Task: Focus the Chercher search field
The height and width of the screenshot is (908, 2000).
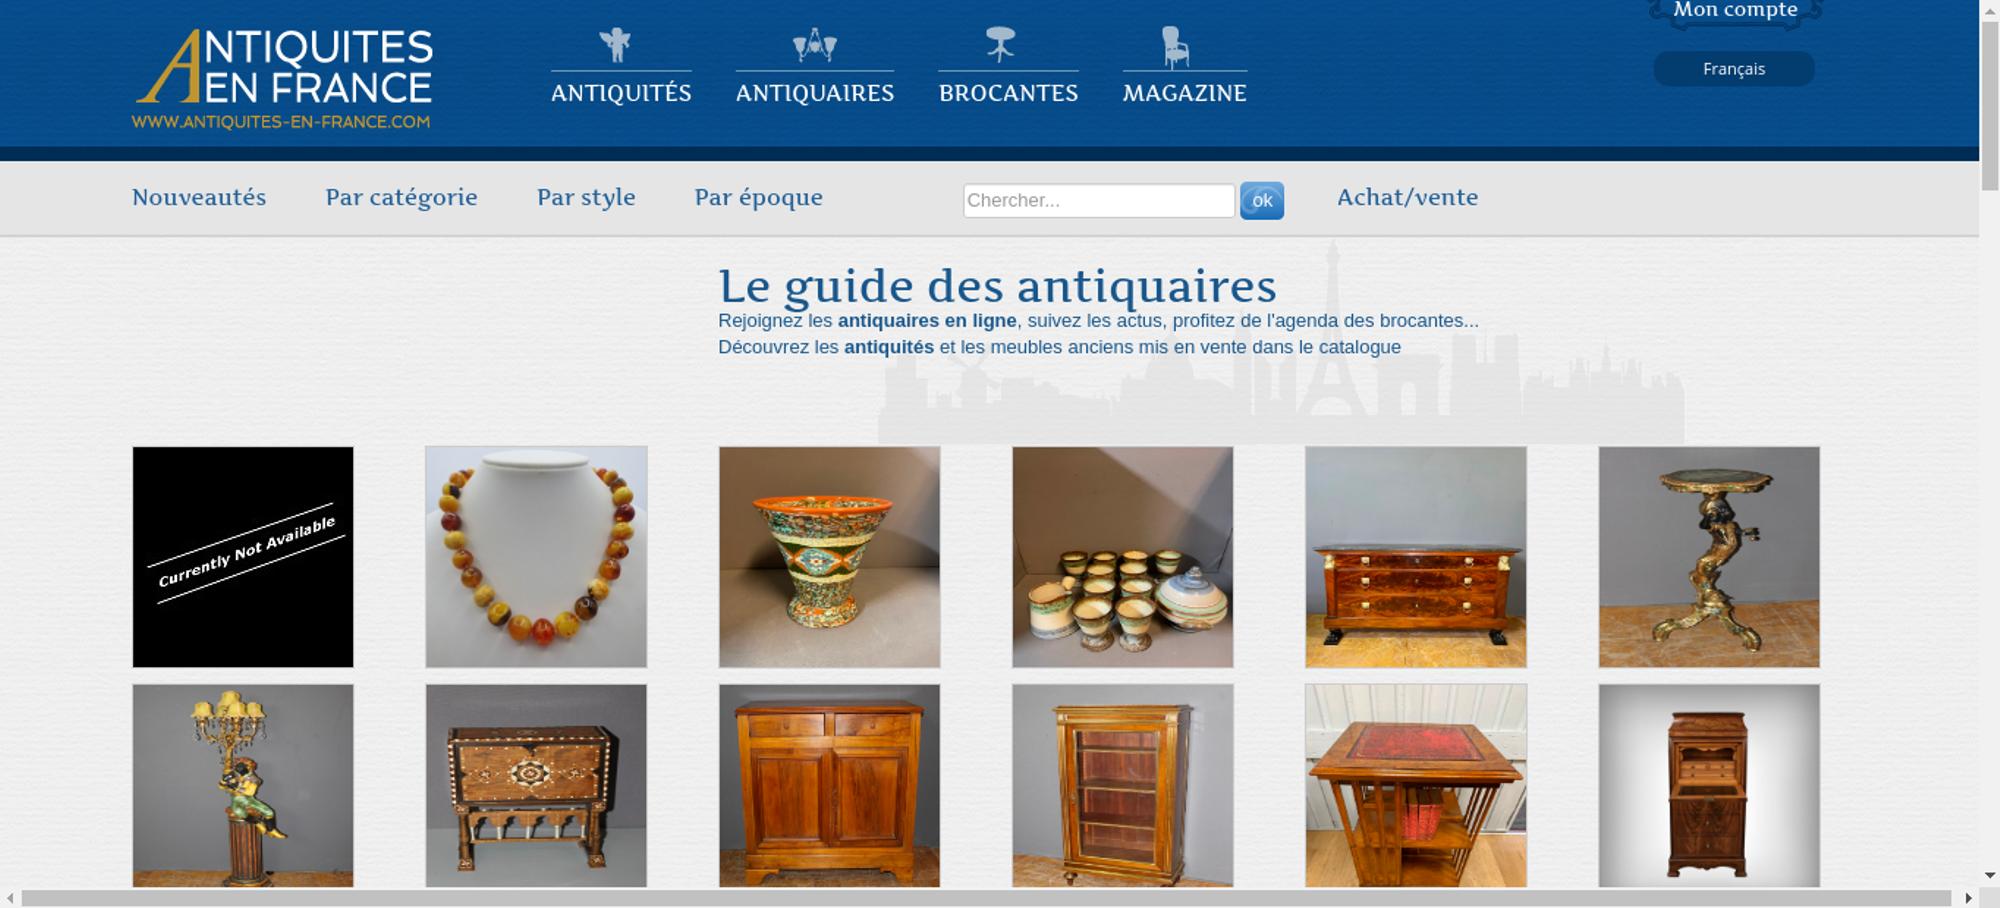Action: [1099, 200]
